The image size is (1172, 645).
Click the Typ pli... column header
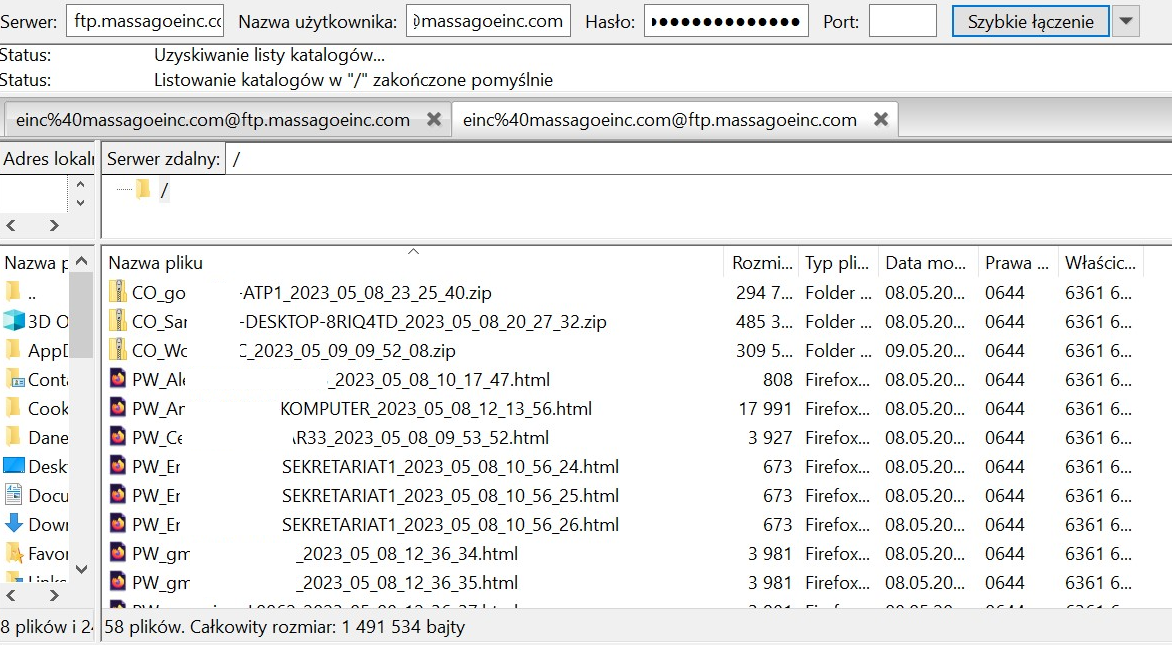click(838, 262)
